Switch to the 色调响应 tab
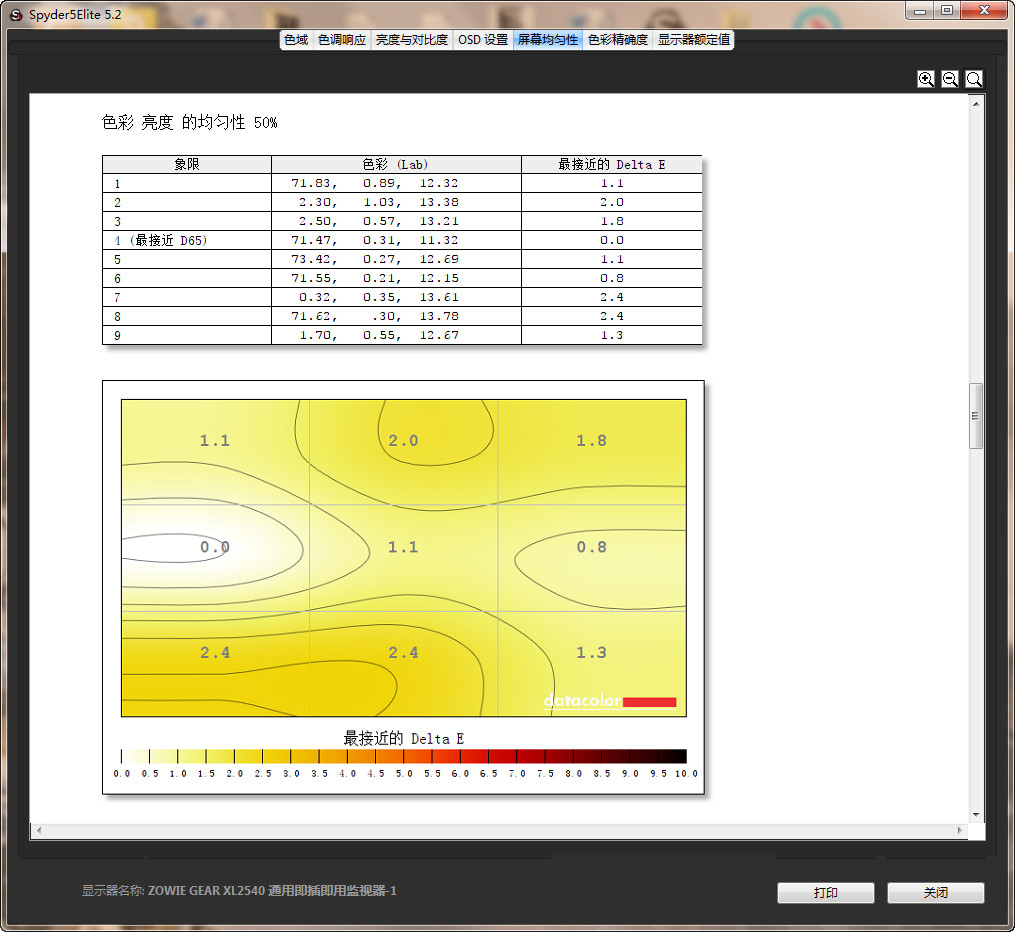1015x932 pixels. click(342, 40)
